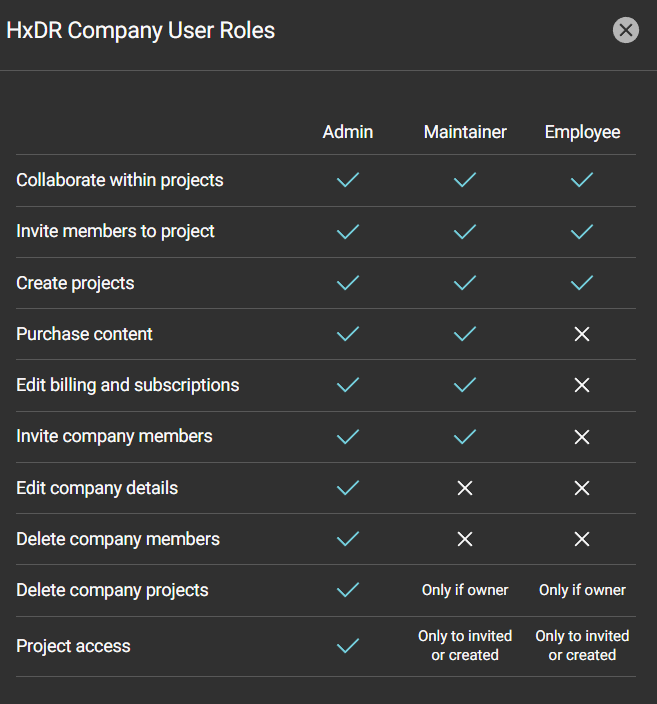This screenshot has height=704, width=657.
Task: Click the Purchase content row label
Action: [85, 334]
